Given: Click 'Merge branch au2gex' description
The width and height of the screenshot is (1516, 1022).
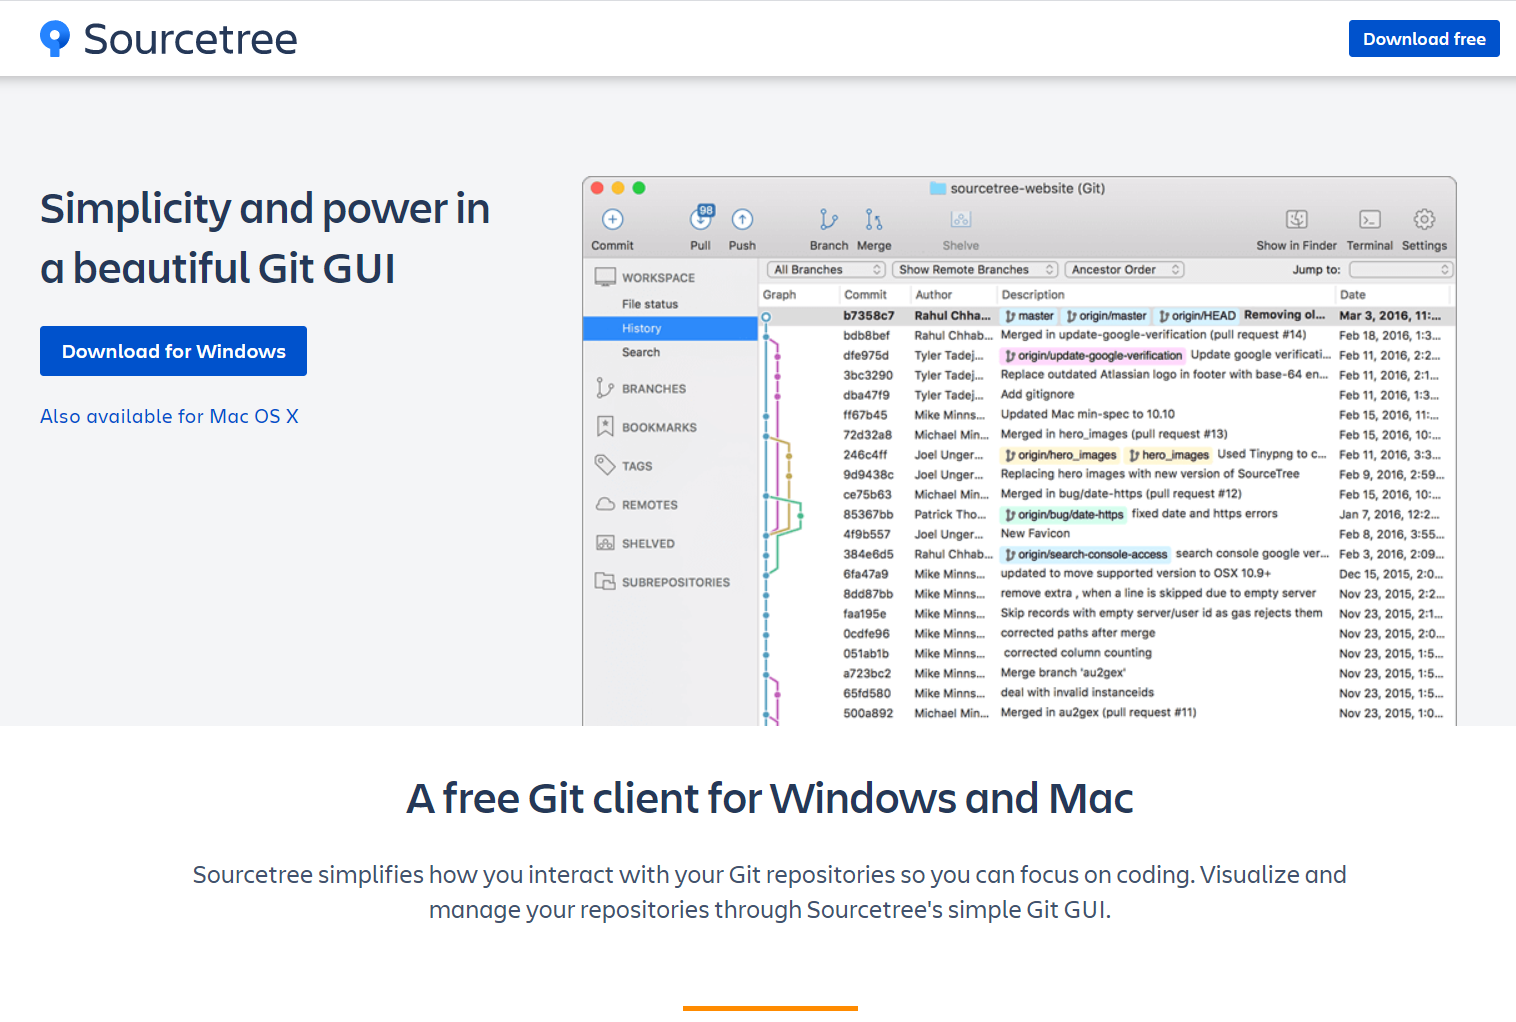Looking at the screenshot, I should pos(1063,673).
